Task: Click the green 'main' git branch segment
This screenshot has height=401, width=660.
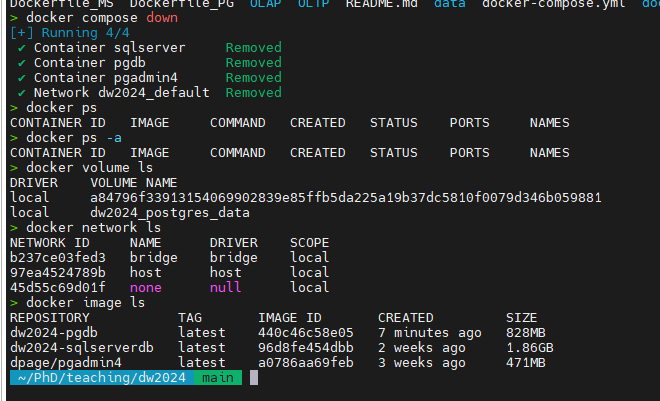Action: (218, 378)
